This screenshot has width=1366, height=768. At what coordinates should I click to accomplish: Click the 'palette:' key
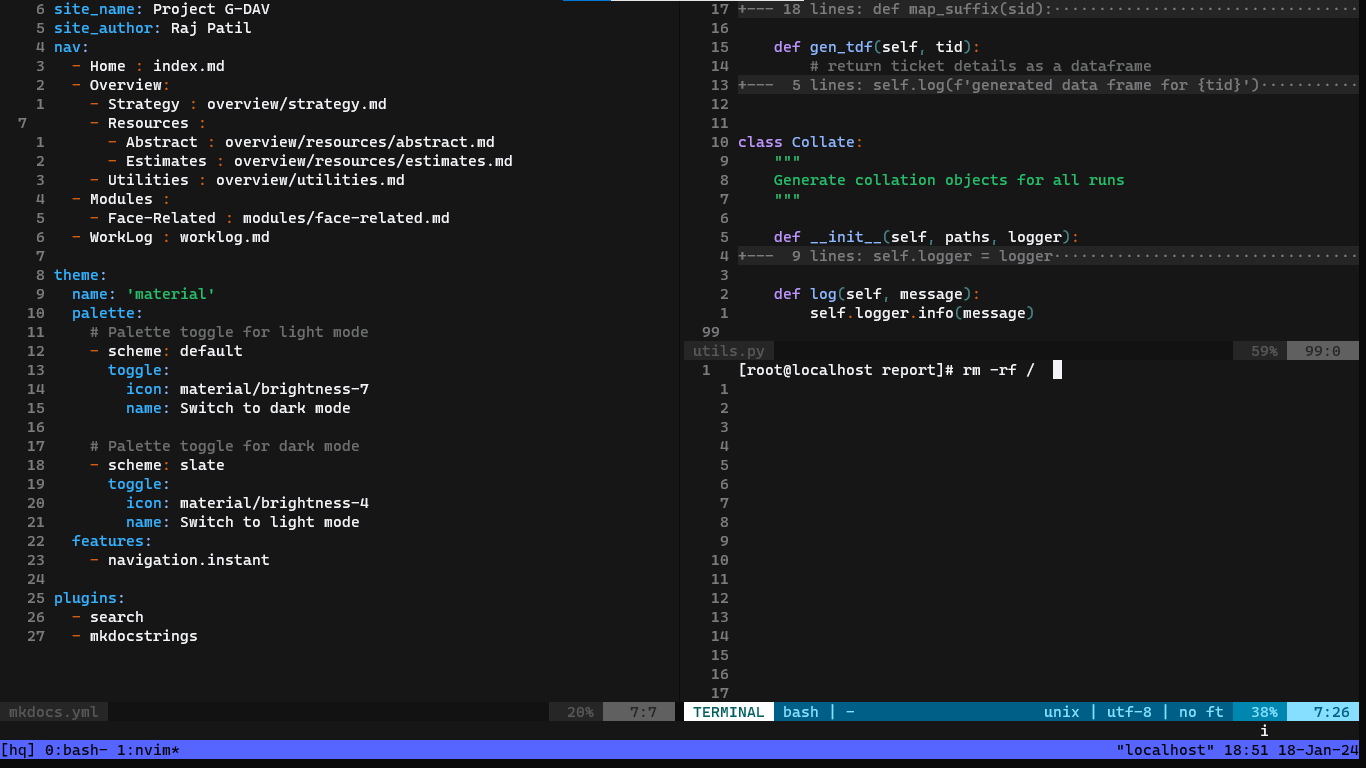[108, 313]
